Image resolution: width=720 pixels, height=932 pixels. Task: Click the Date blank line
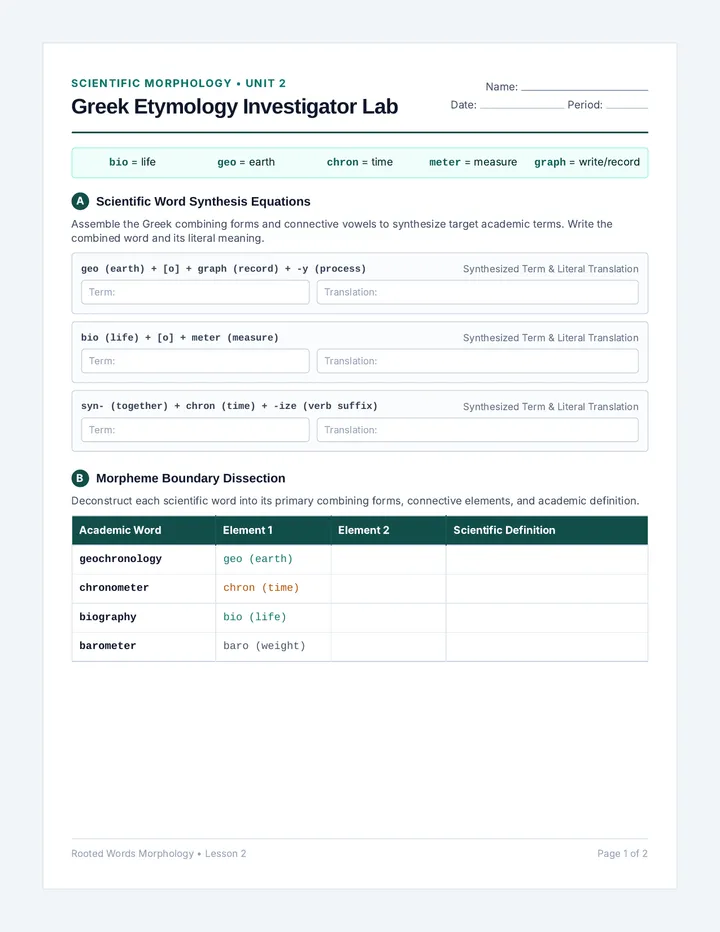point(521,106)
